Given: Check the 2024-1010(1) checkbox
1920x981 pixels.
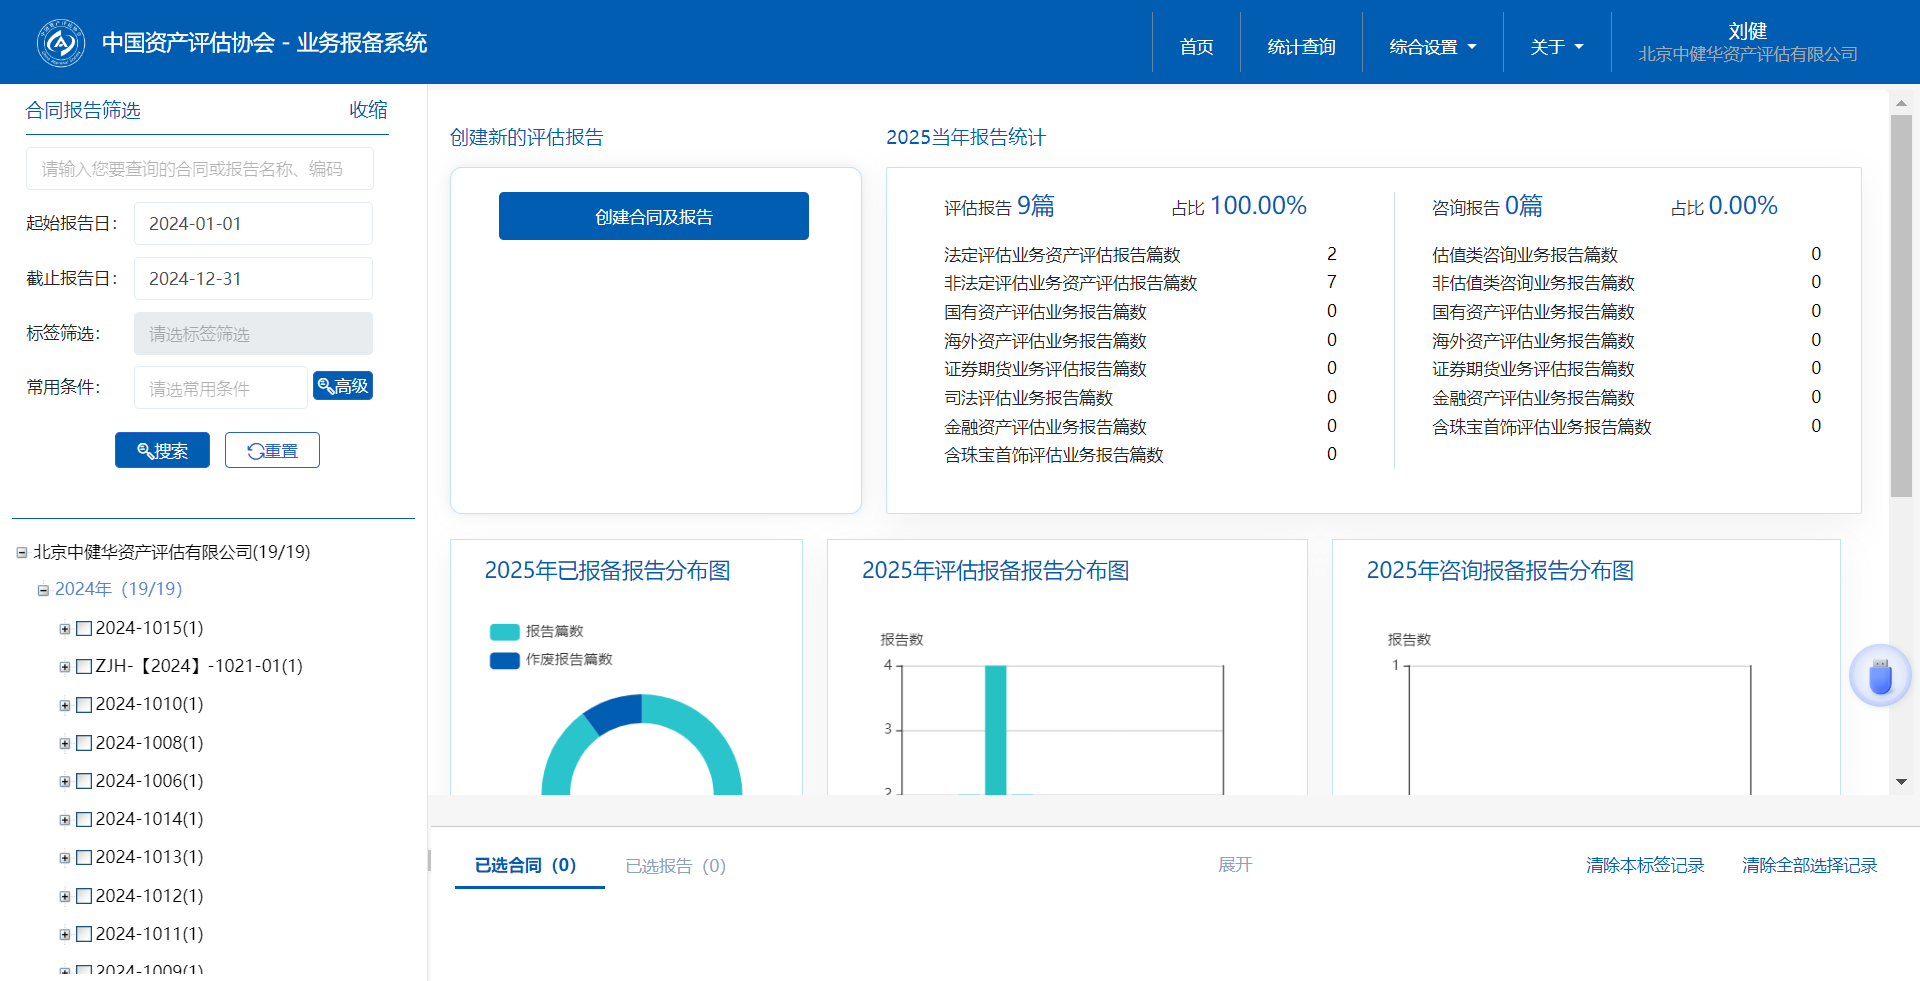Looking at the screenshot, I should [x=85, y=705].
